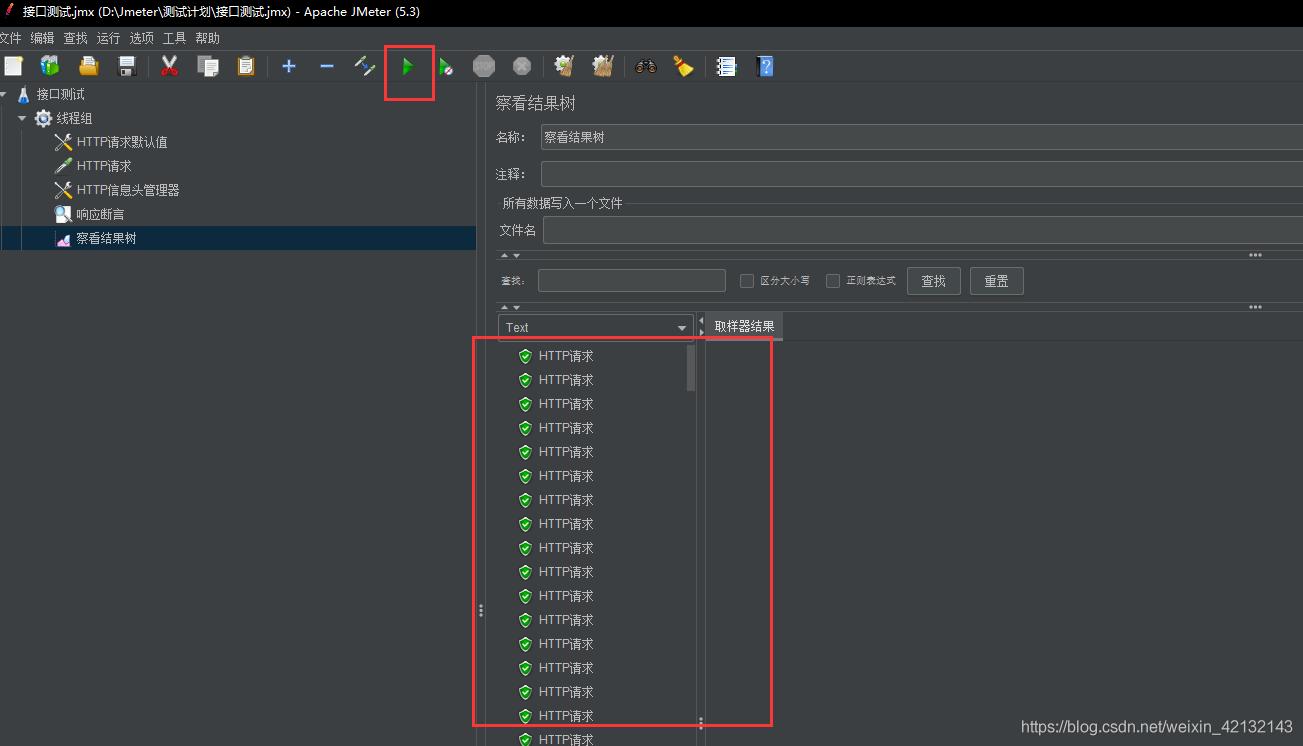Click the Open folder icon in toolbar
Image resolution: width=1303 pixels, height=746 pixels.
89,67
